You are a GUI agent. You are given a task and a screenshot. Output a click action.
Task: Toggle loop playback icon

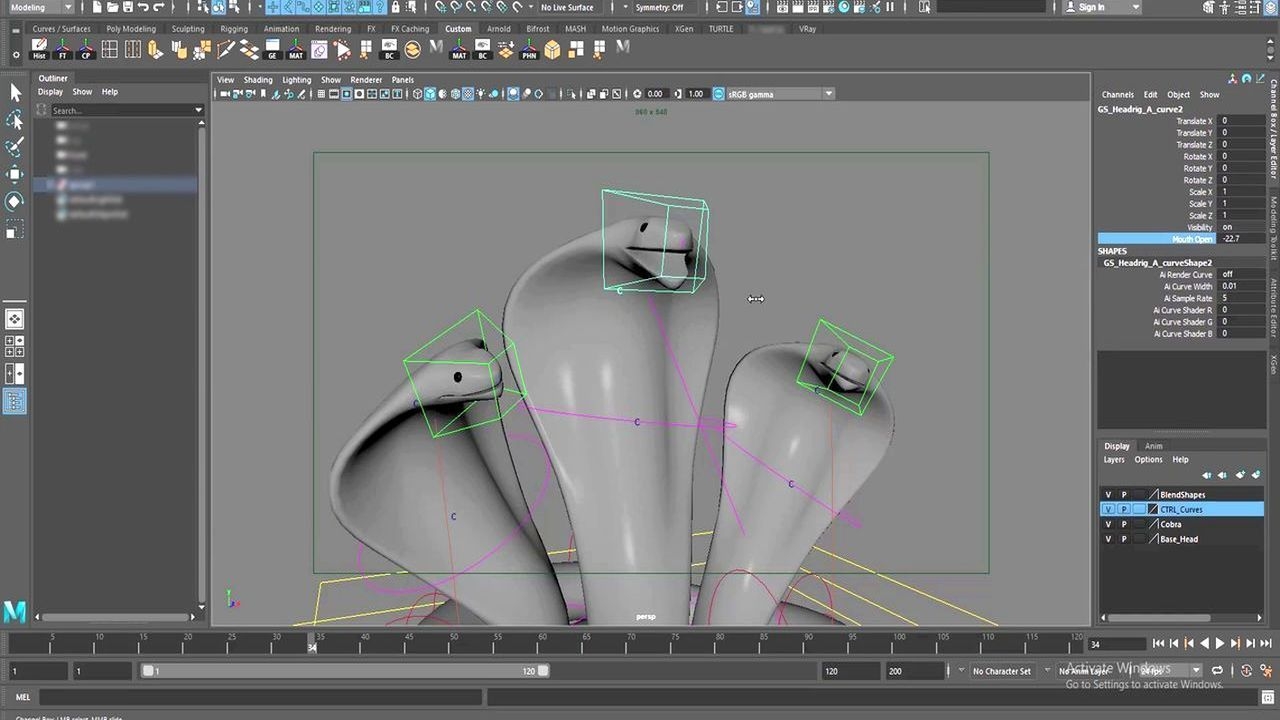pos(1217,671)
